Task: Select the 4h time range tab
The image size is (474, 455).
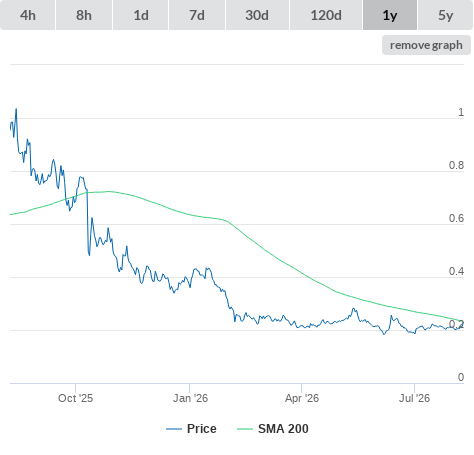Action: coord(27,15)
